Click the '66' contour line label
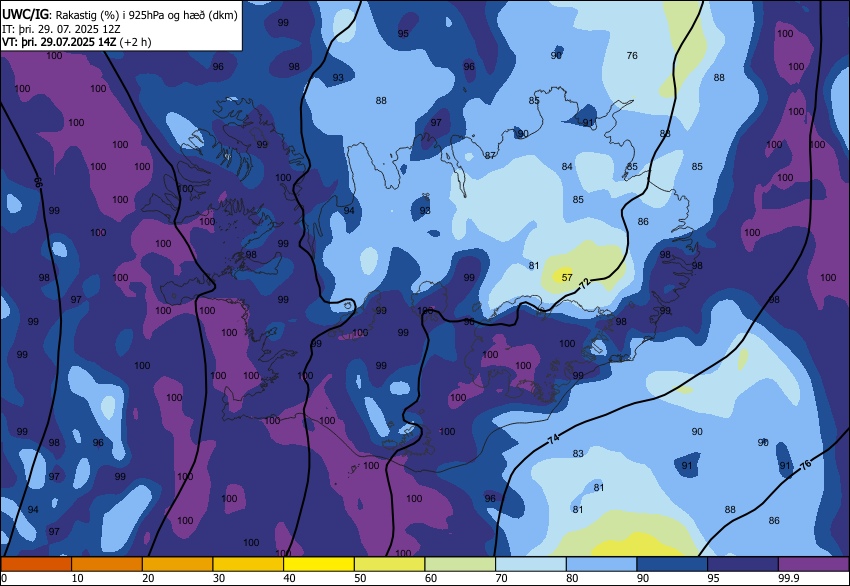The height and width of the screenshot is (586, 850). click(38, 182)
